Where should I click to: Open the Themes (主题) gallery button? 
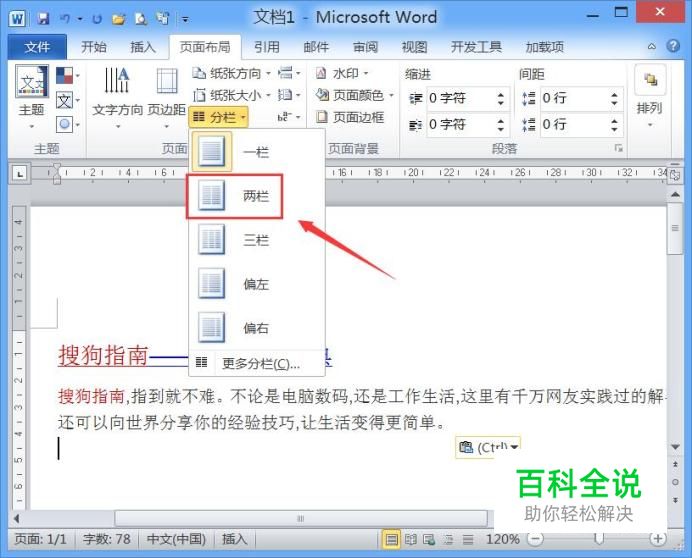pos(31,97)
